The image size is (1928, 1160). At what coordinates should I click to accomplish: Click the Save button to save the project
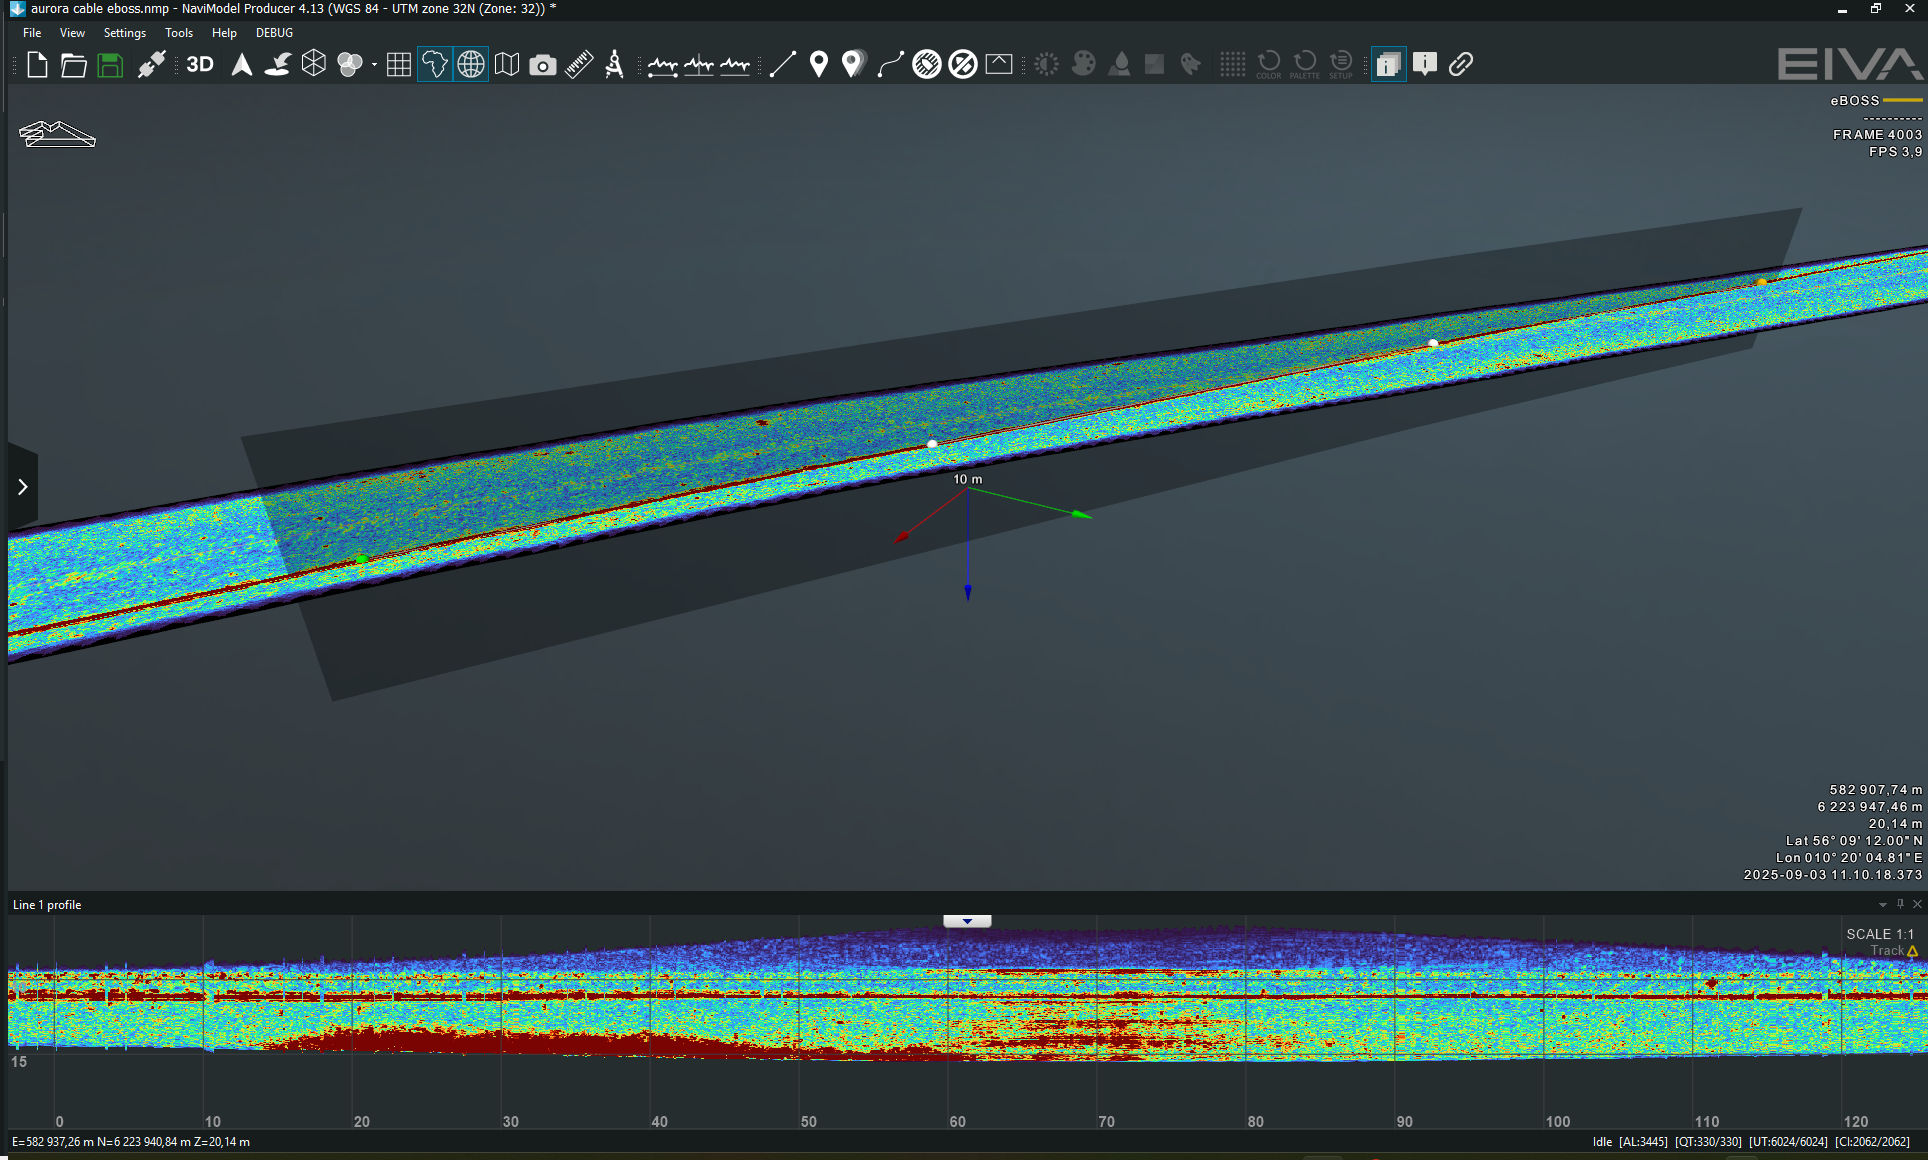[x=109, y=64]
